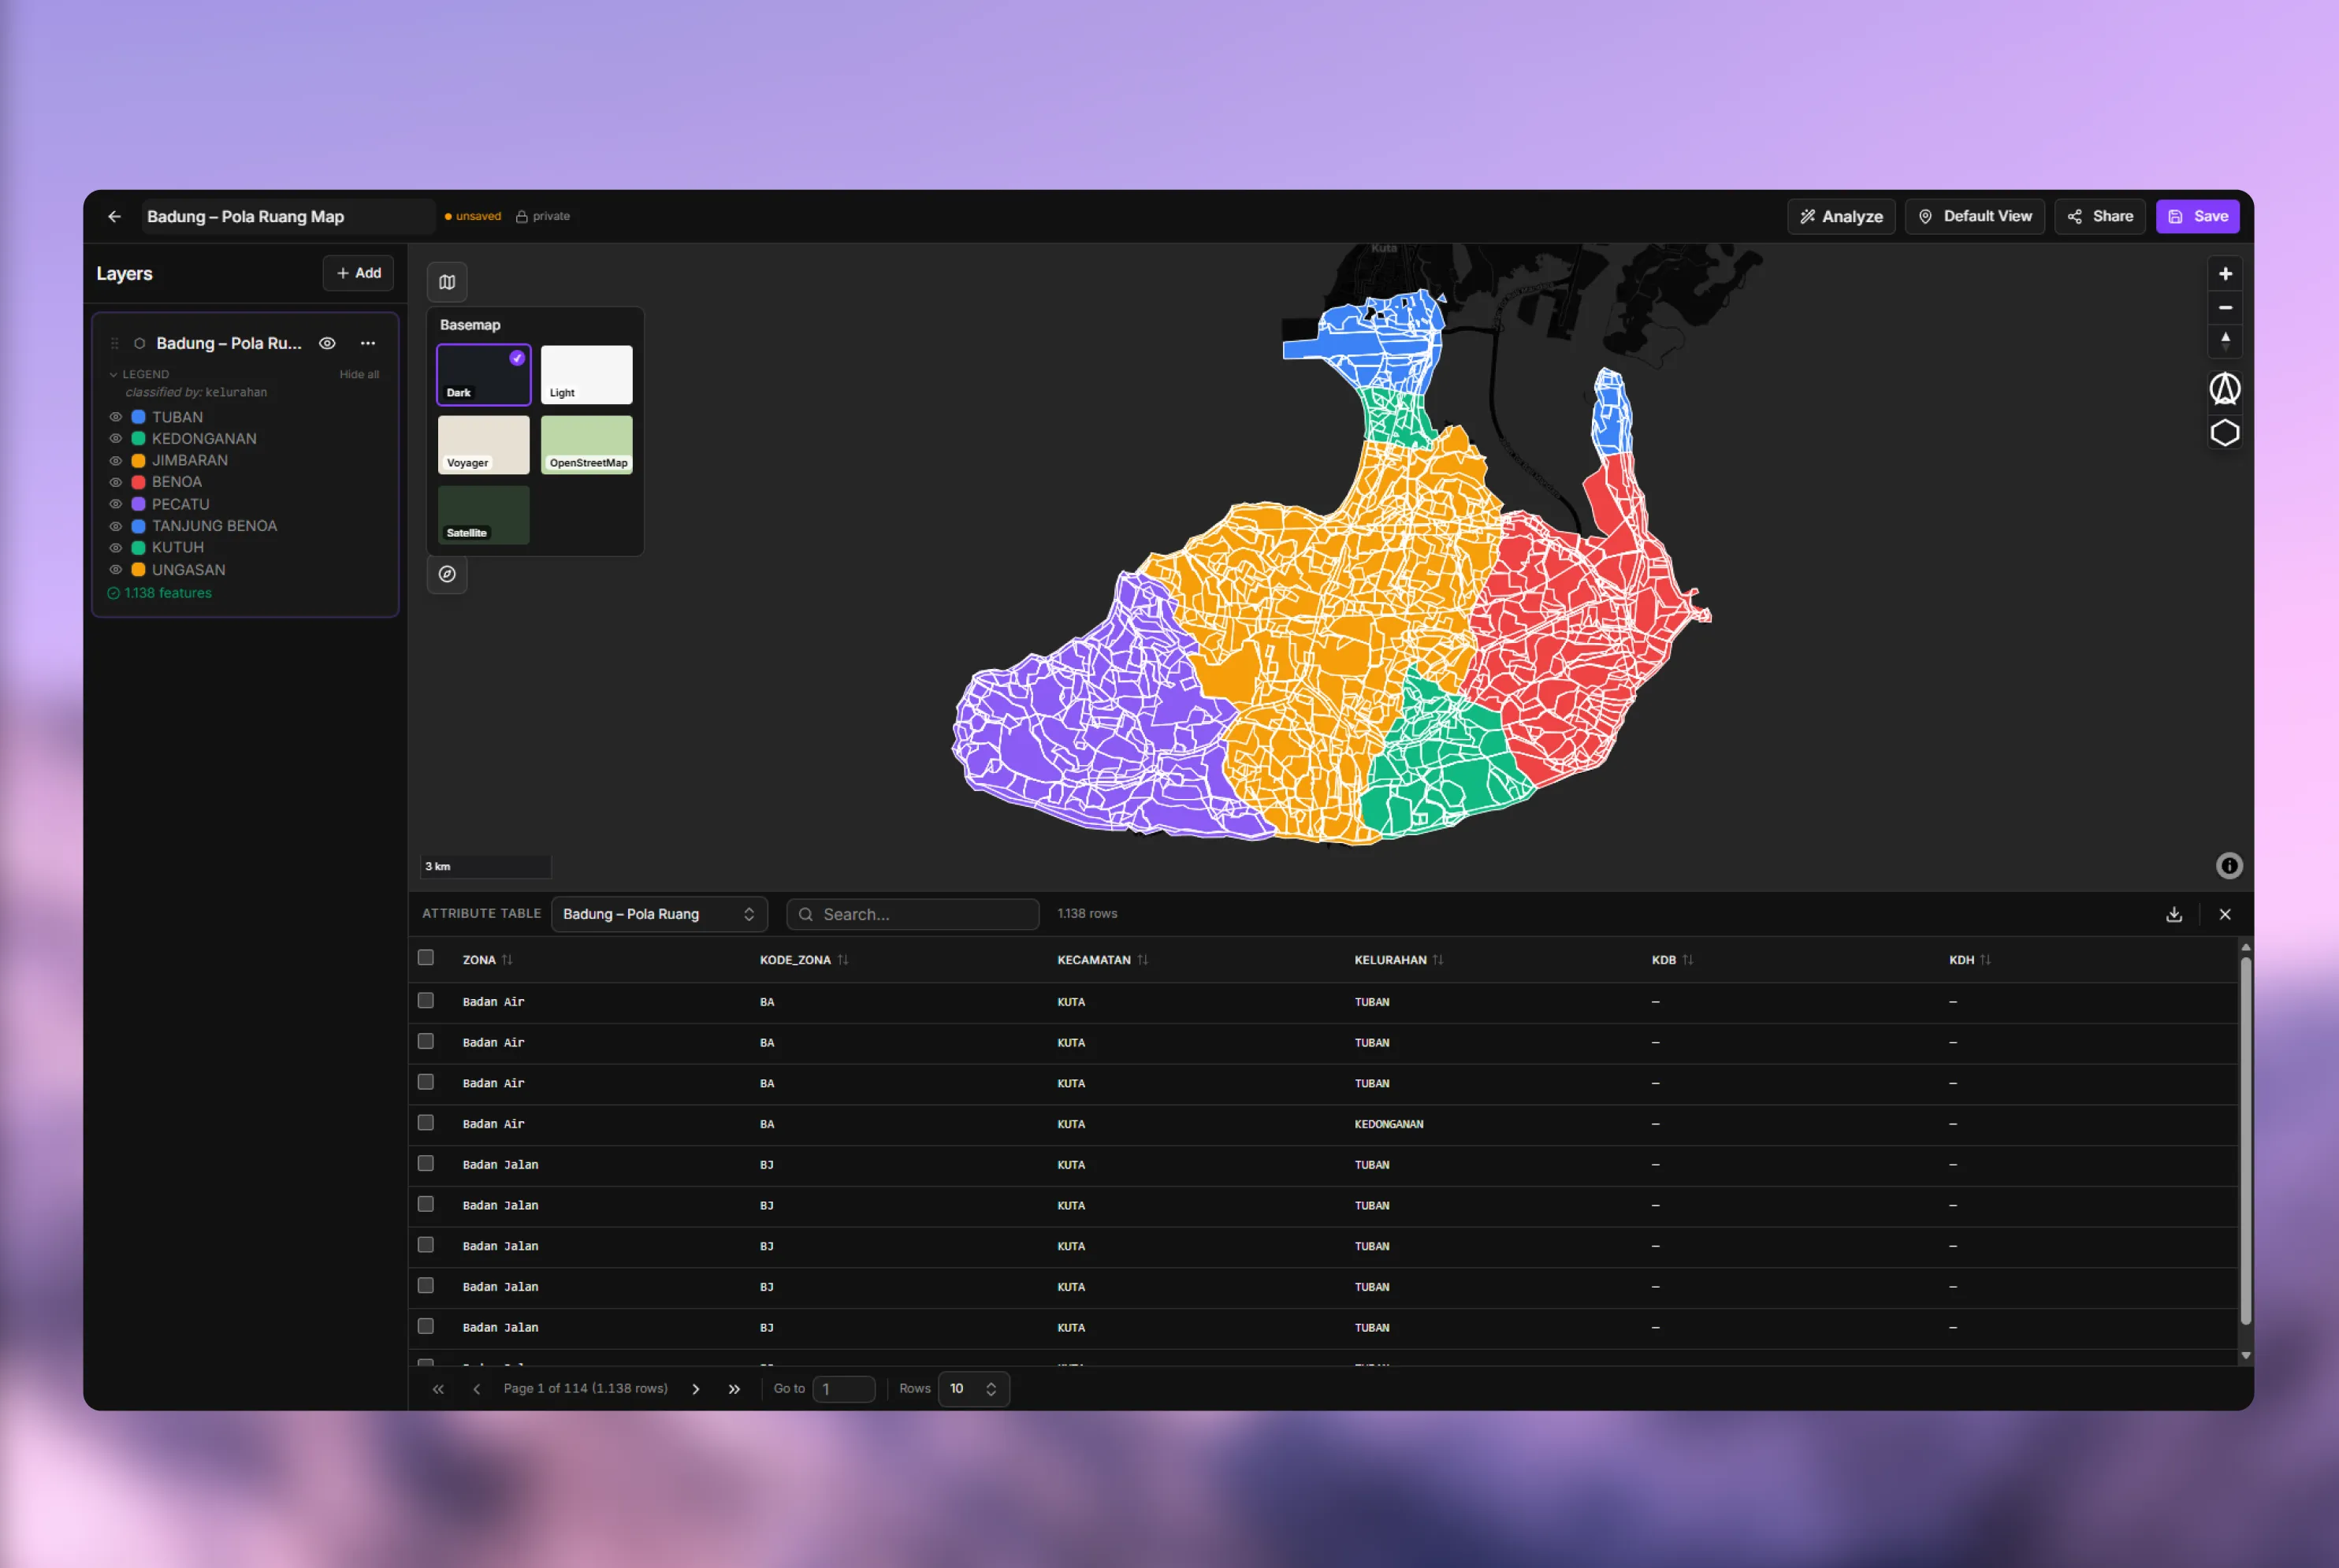Go to the first table page
2339x1568 pixels.
(438, 1389)
